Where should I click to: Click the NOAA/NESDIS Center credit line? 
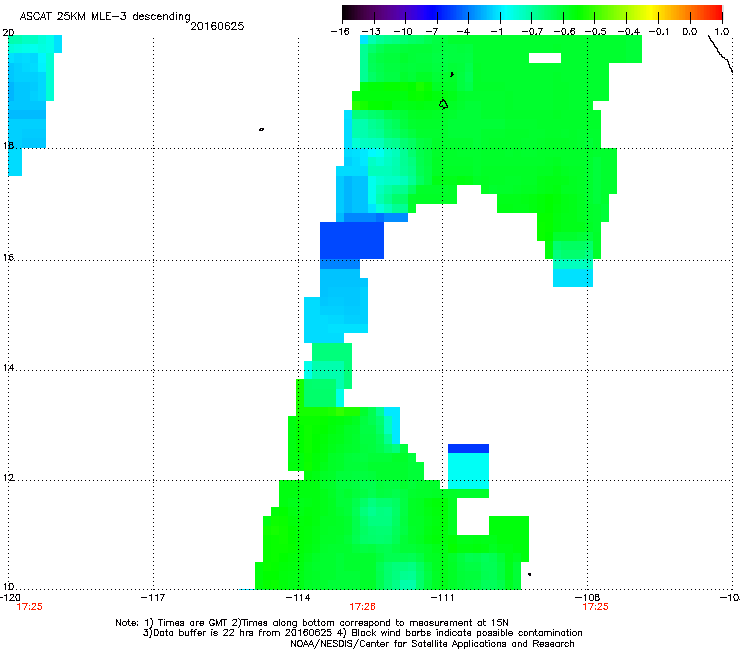tap(432, 644)
